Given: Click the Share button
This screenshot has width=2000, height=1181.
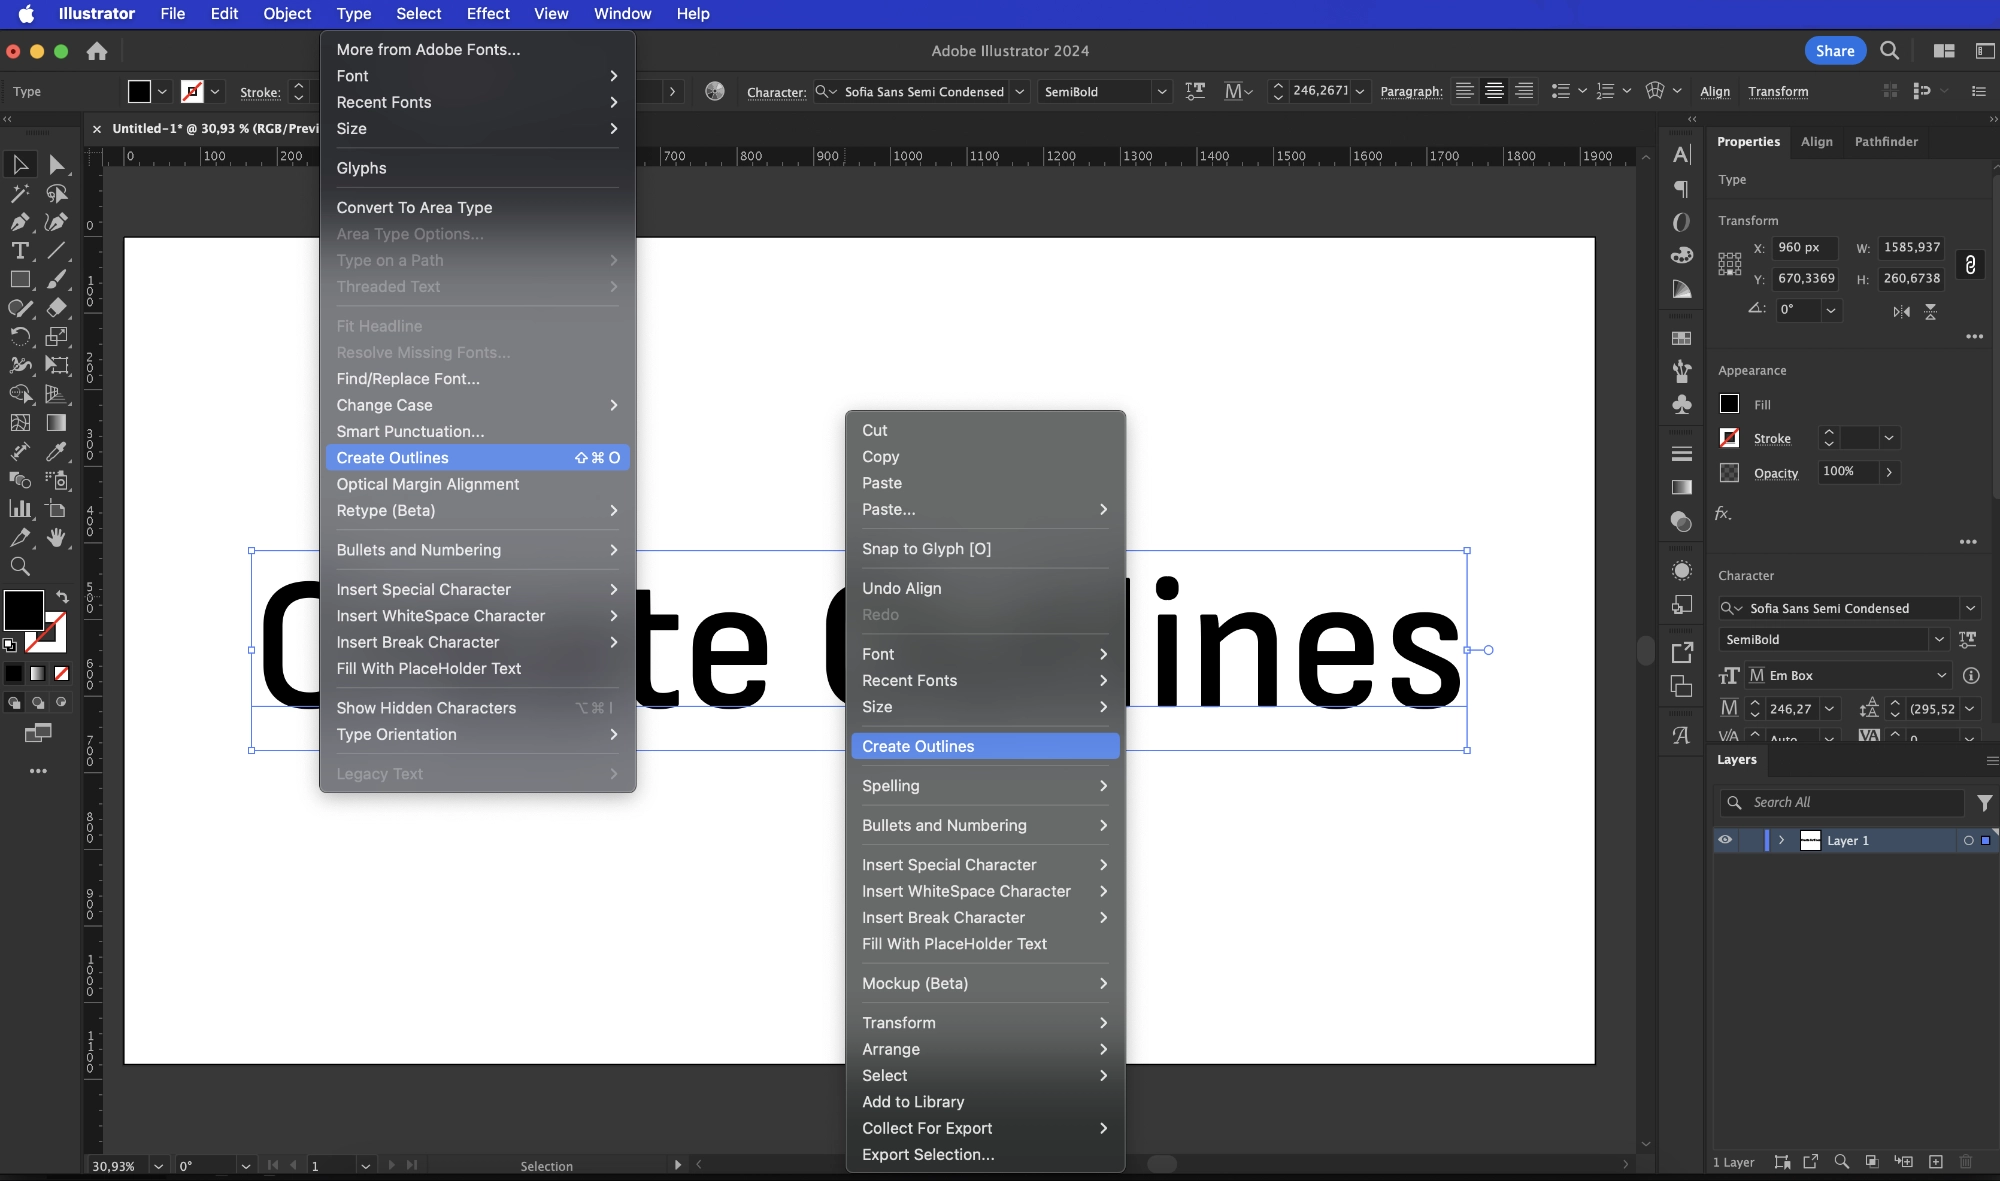Looking at the screenshot, I should pos(1835,51).
